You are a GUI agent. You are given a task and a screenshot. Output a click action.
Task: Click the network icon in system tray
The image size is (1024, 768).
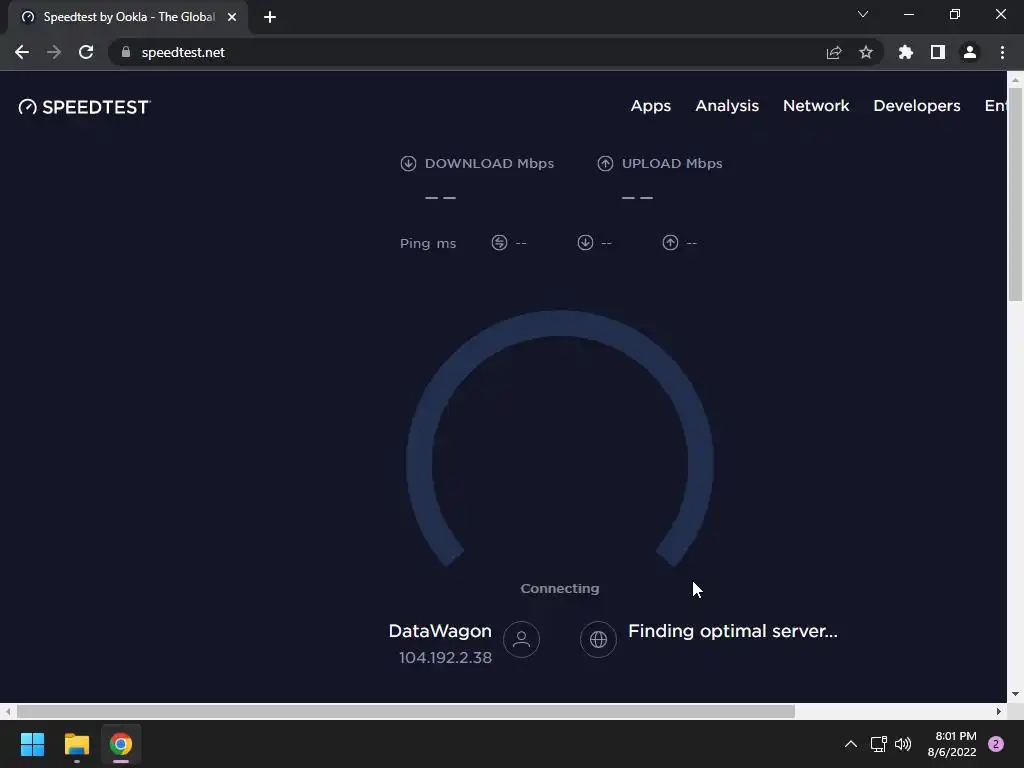[x=879, y=744]
